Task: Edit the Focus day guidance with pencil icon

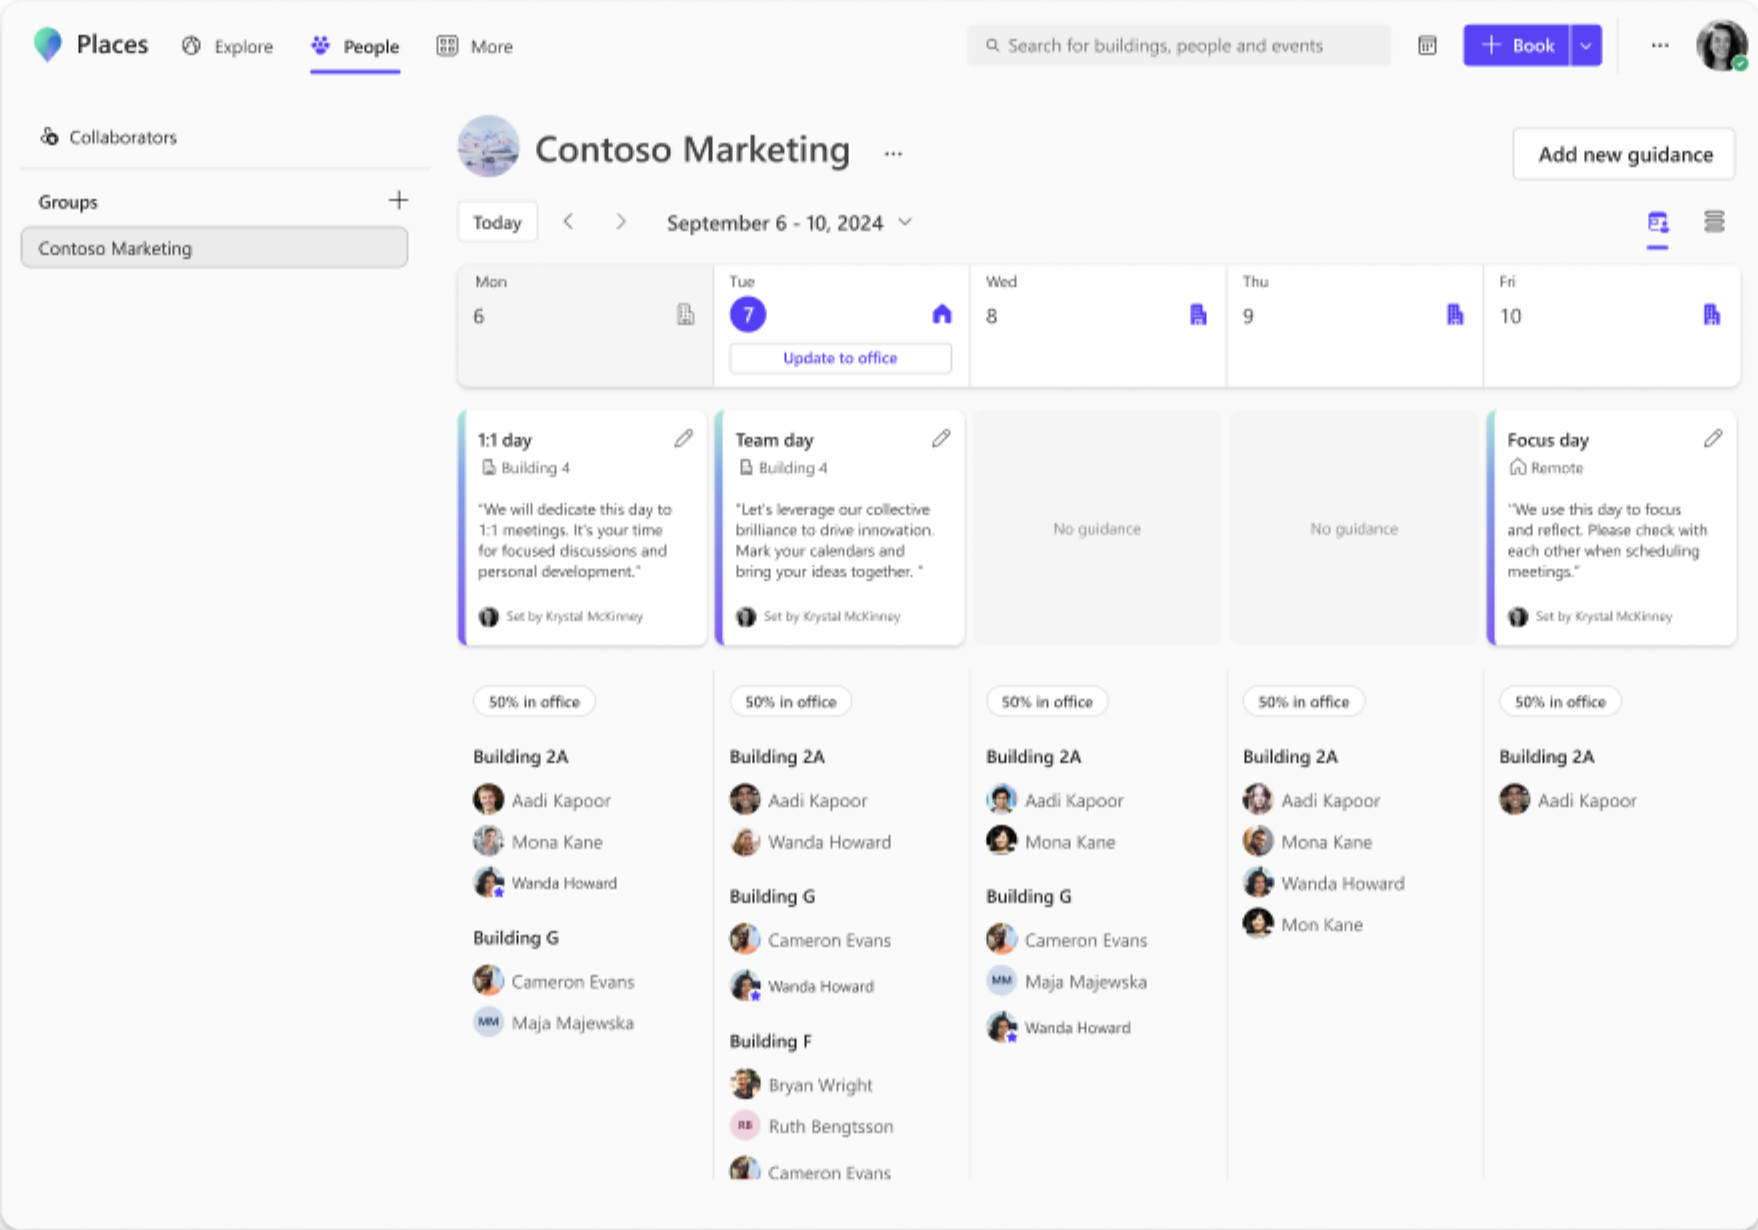Action: point(1714,438)
